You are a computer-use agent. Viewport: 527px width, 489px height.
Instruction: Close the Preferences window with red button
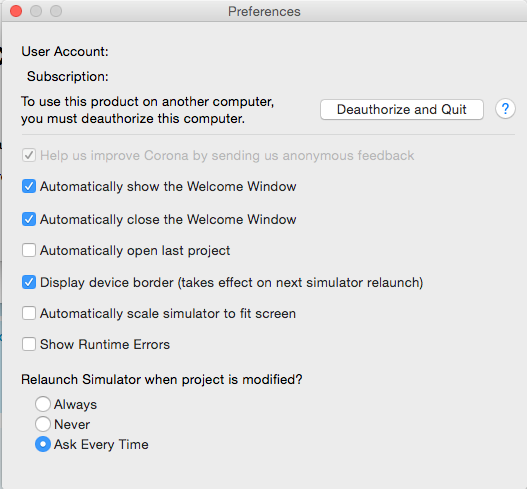pos(16,11)
